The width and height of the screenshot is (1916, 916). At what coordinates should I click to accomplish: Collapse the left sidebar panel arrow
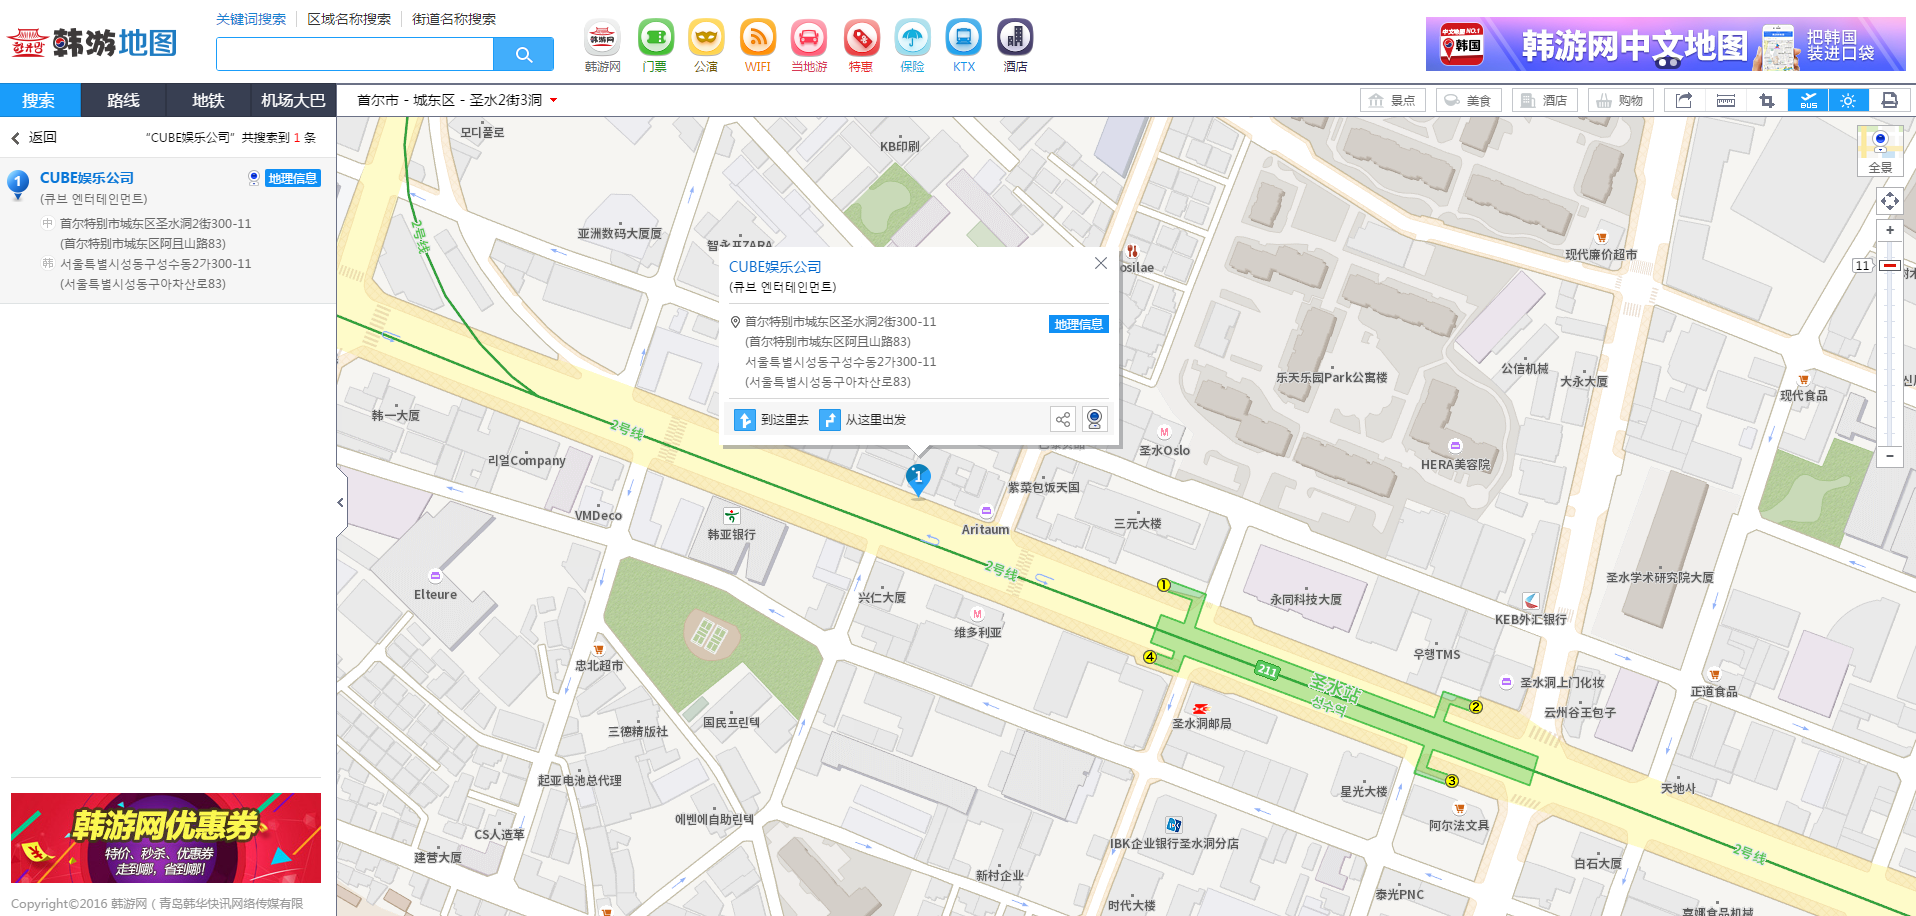(341, 502)
